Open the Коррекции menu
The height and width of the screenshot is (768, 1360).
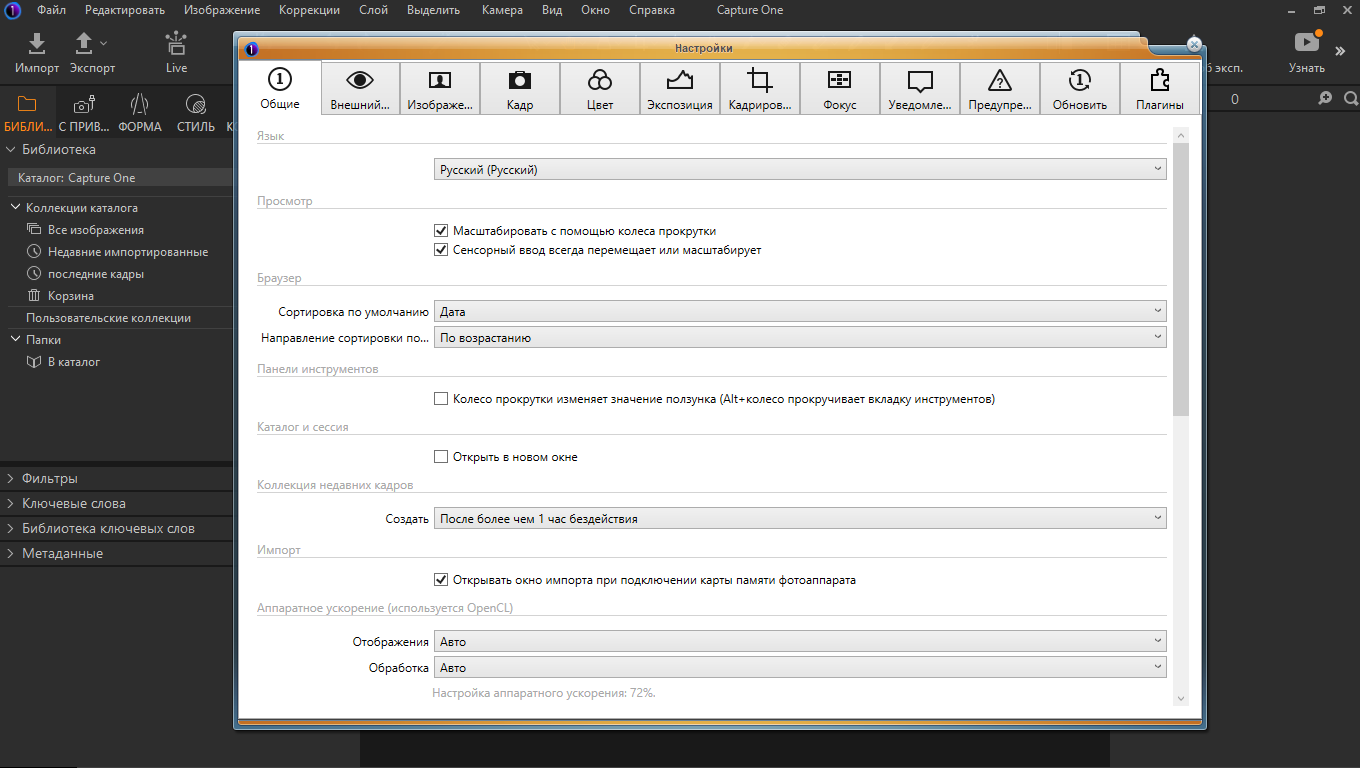pos(309,10)
